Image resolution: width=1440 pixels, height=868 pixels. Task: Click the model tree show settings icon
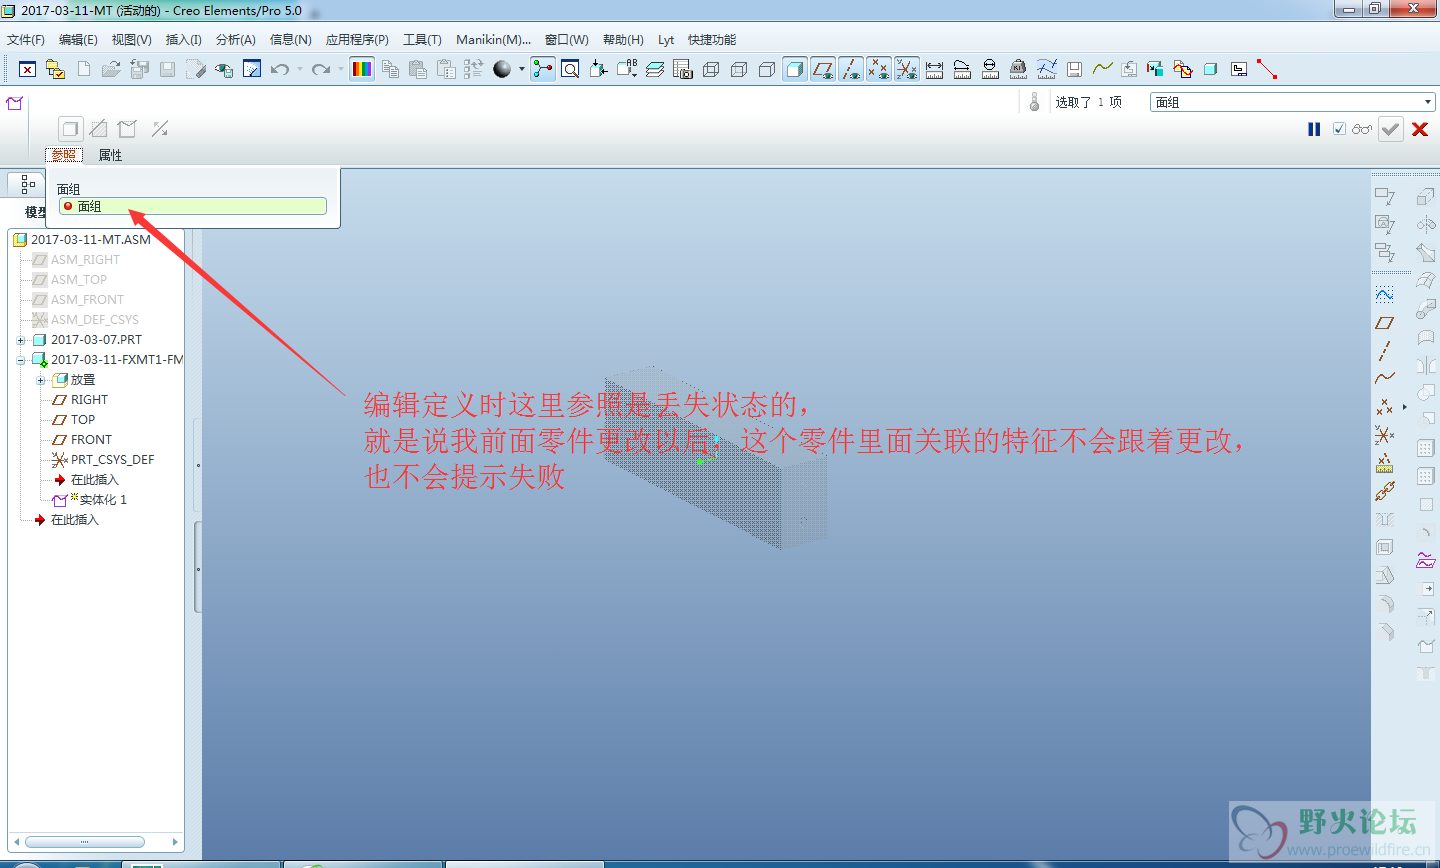click(x=27, y=184)
